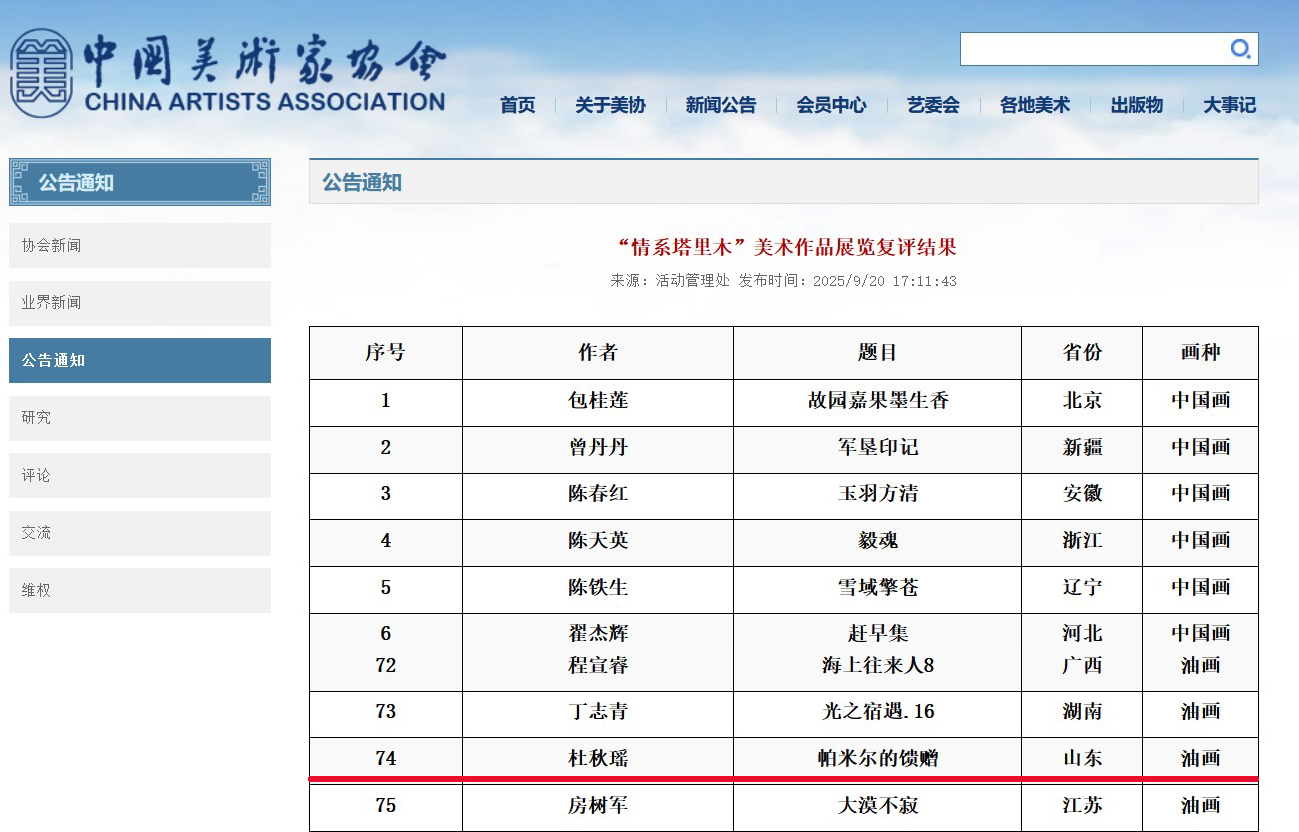Image resolution: width=1299 pixels, height=832 pixels.
Task: Open 业界新闻 in the sidebar
Action: (140, 303)
